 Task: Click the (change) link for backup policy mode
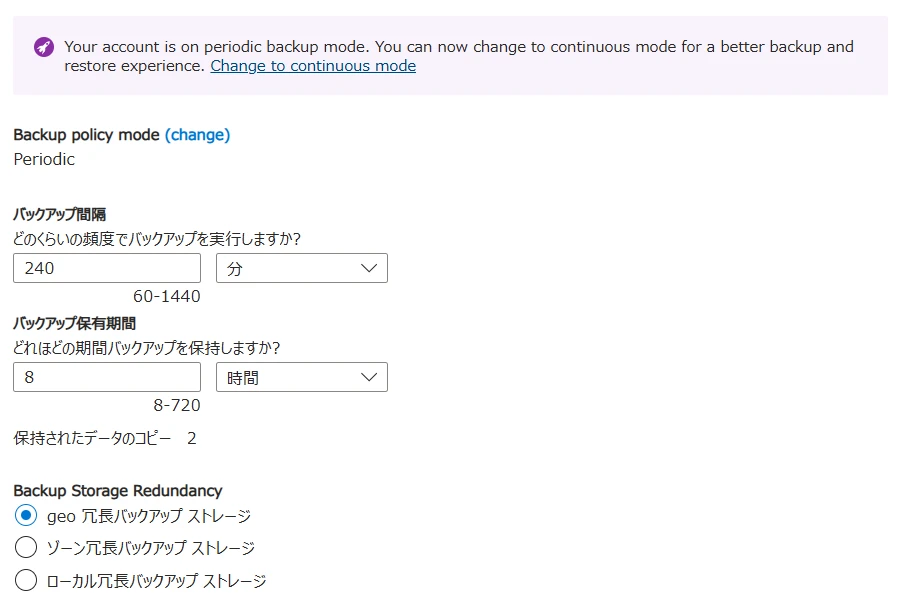197,135
